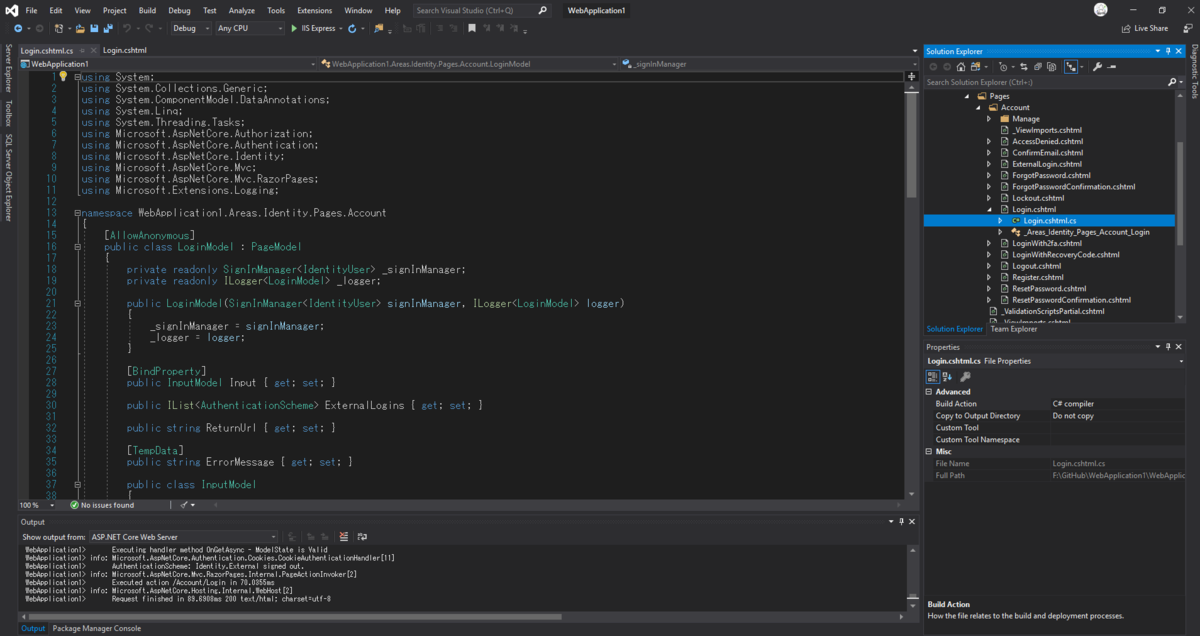Toggle word wrap icon in Output panel
Screen dimensions: 1200x636
coord(362,537)
